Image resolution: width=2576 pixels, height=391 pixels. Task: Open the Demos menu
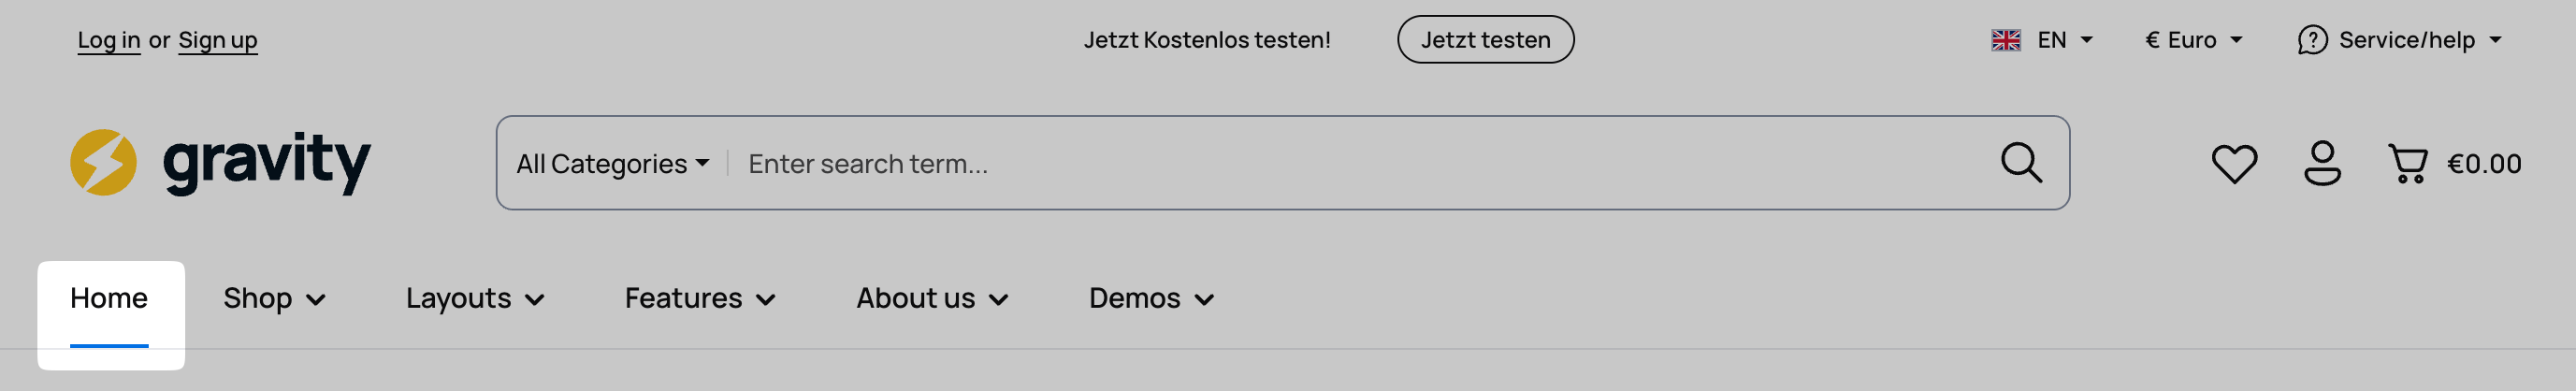[x=1151, y=299]
